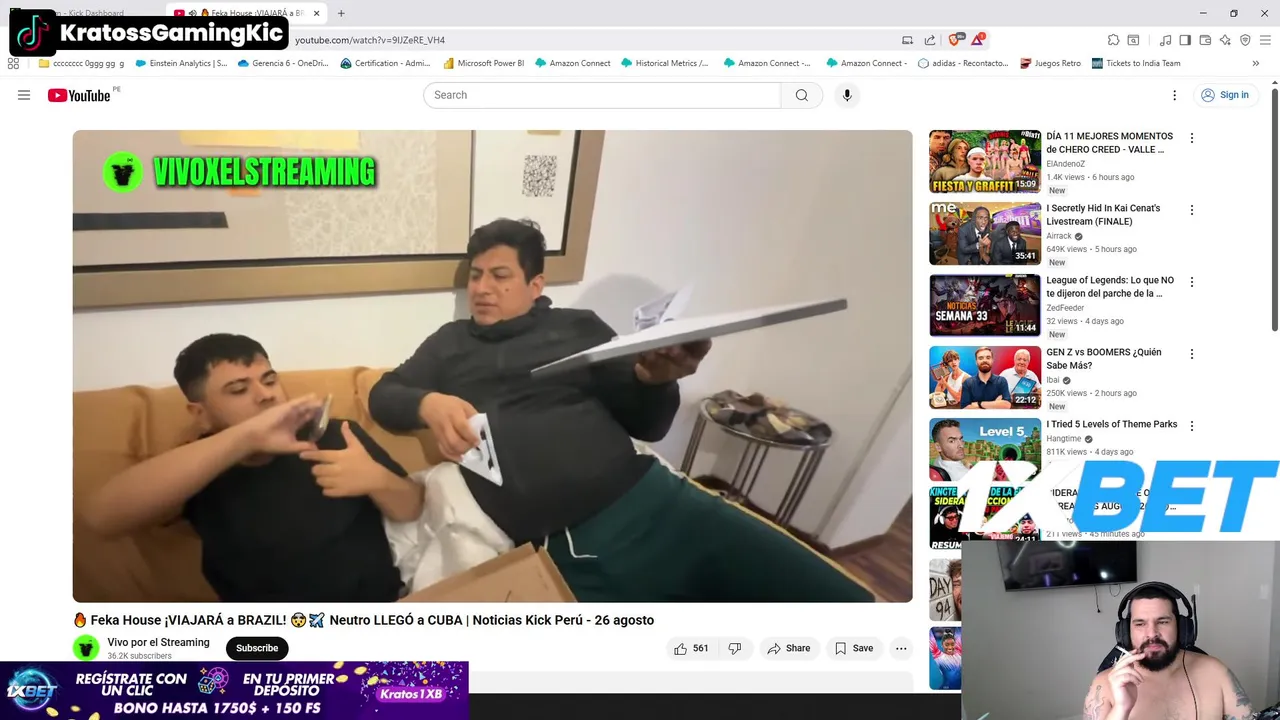The width and height of the screenshot is (1280, 720).
Task: Open options for GEN Z vs BOOMERS video
Action: point(1191,354)
